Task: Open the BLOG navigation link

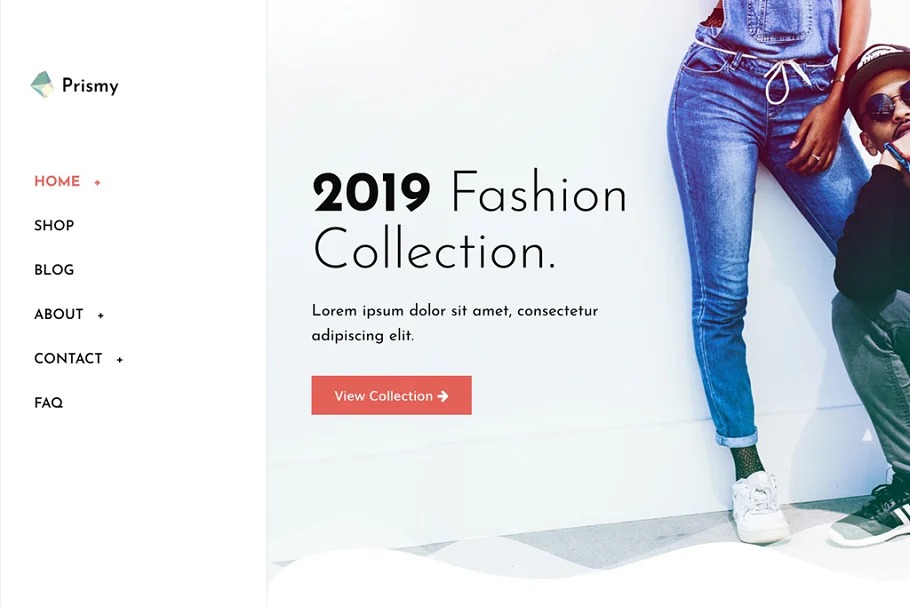Action: click(x=54, y=270)
